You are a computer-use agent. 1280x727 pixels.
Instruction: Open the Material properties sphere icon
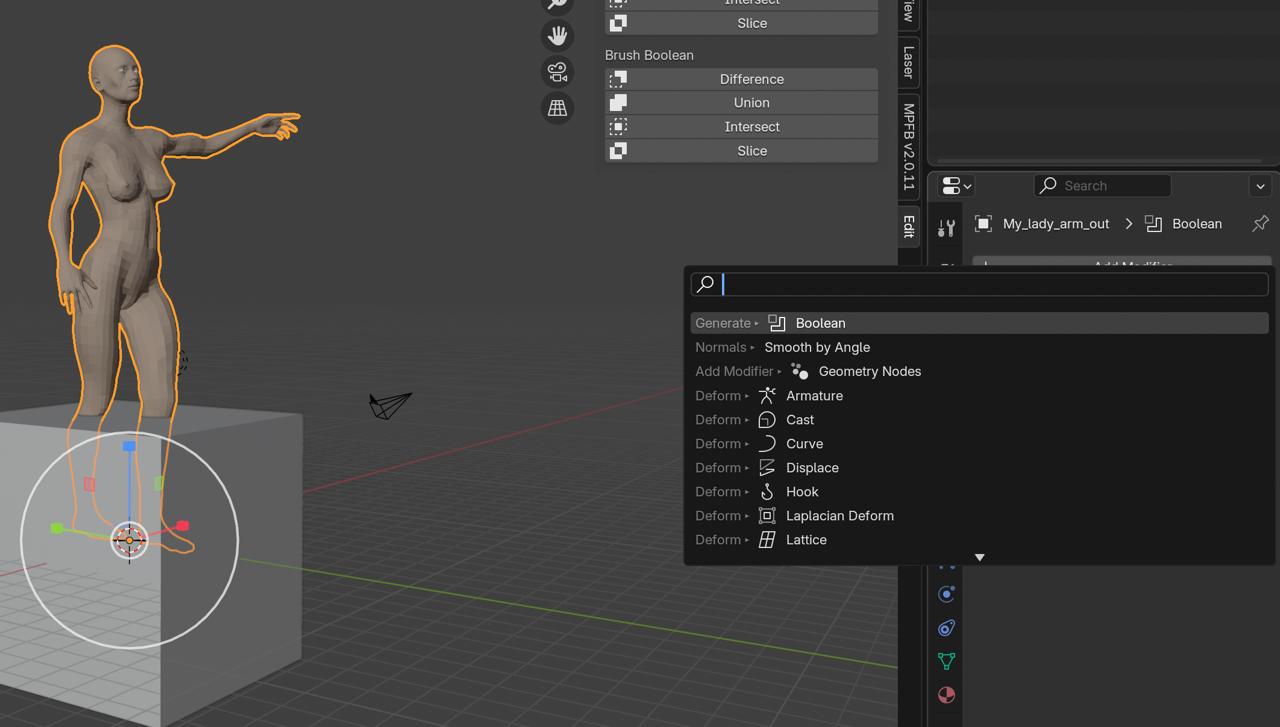[x=946, y=695]
